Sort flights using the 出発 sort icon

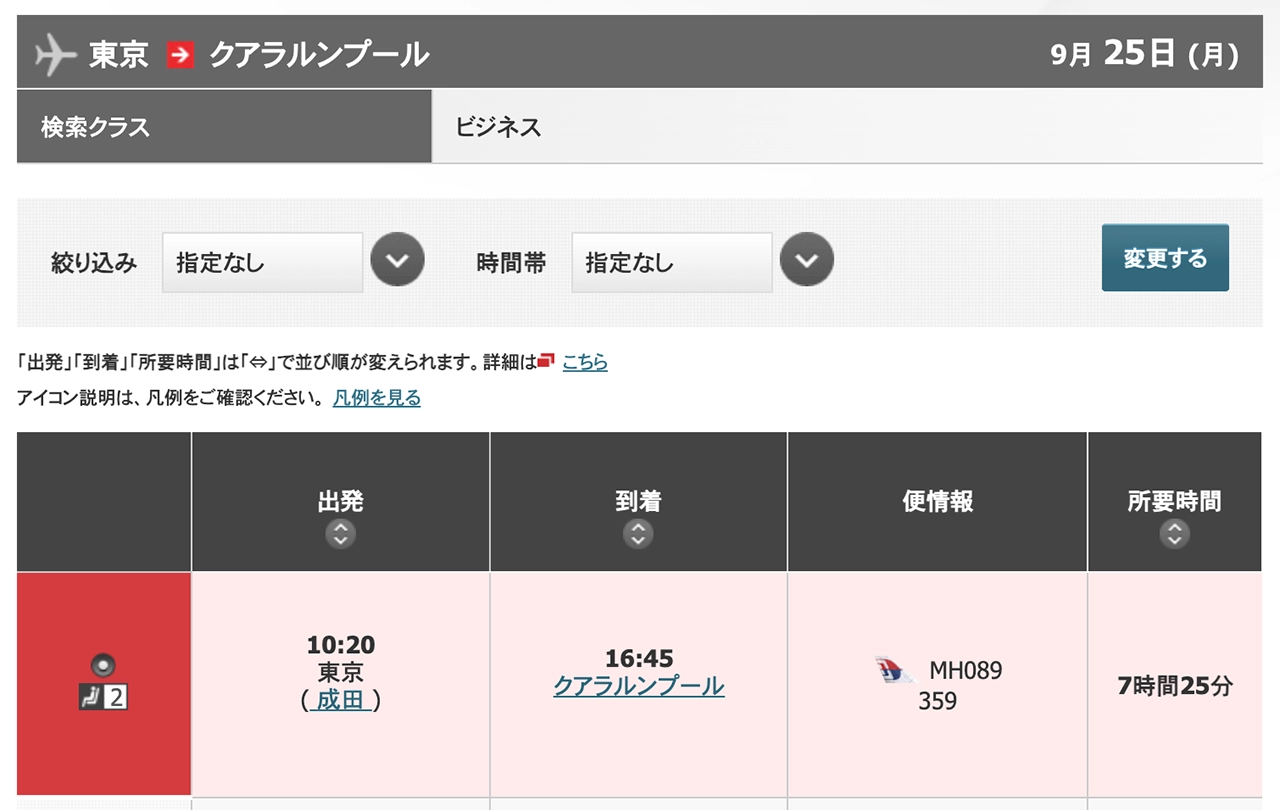[341, 534]
